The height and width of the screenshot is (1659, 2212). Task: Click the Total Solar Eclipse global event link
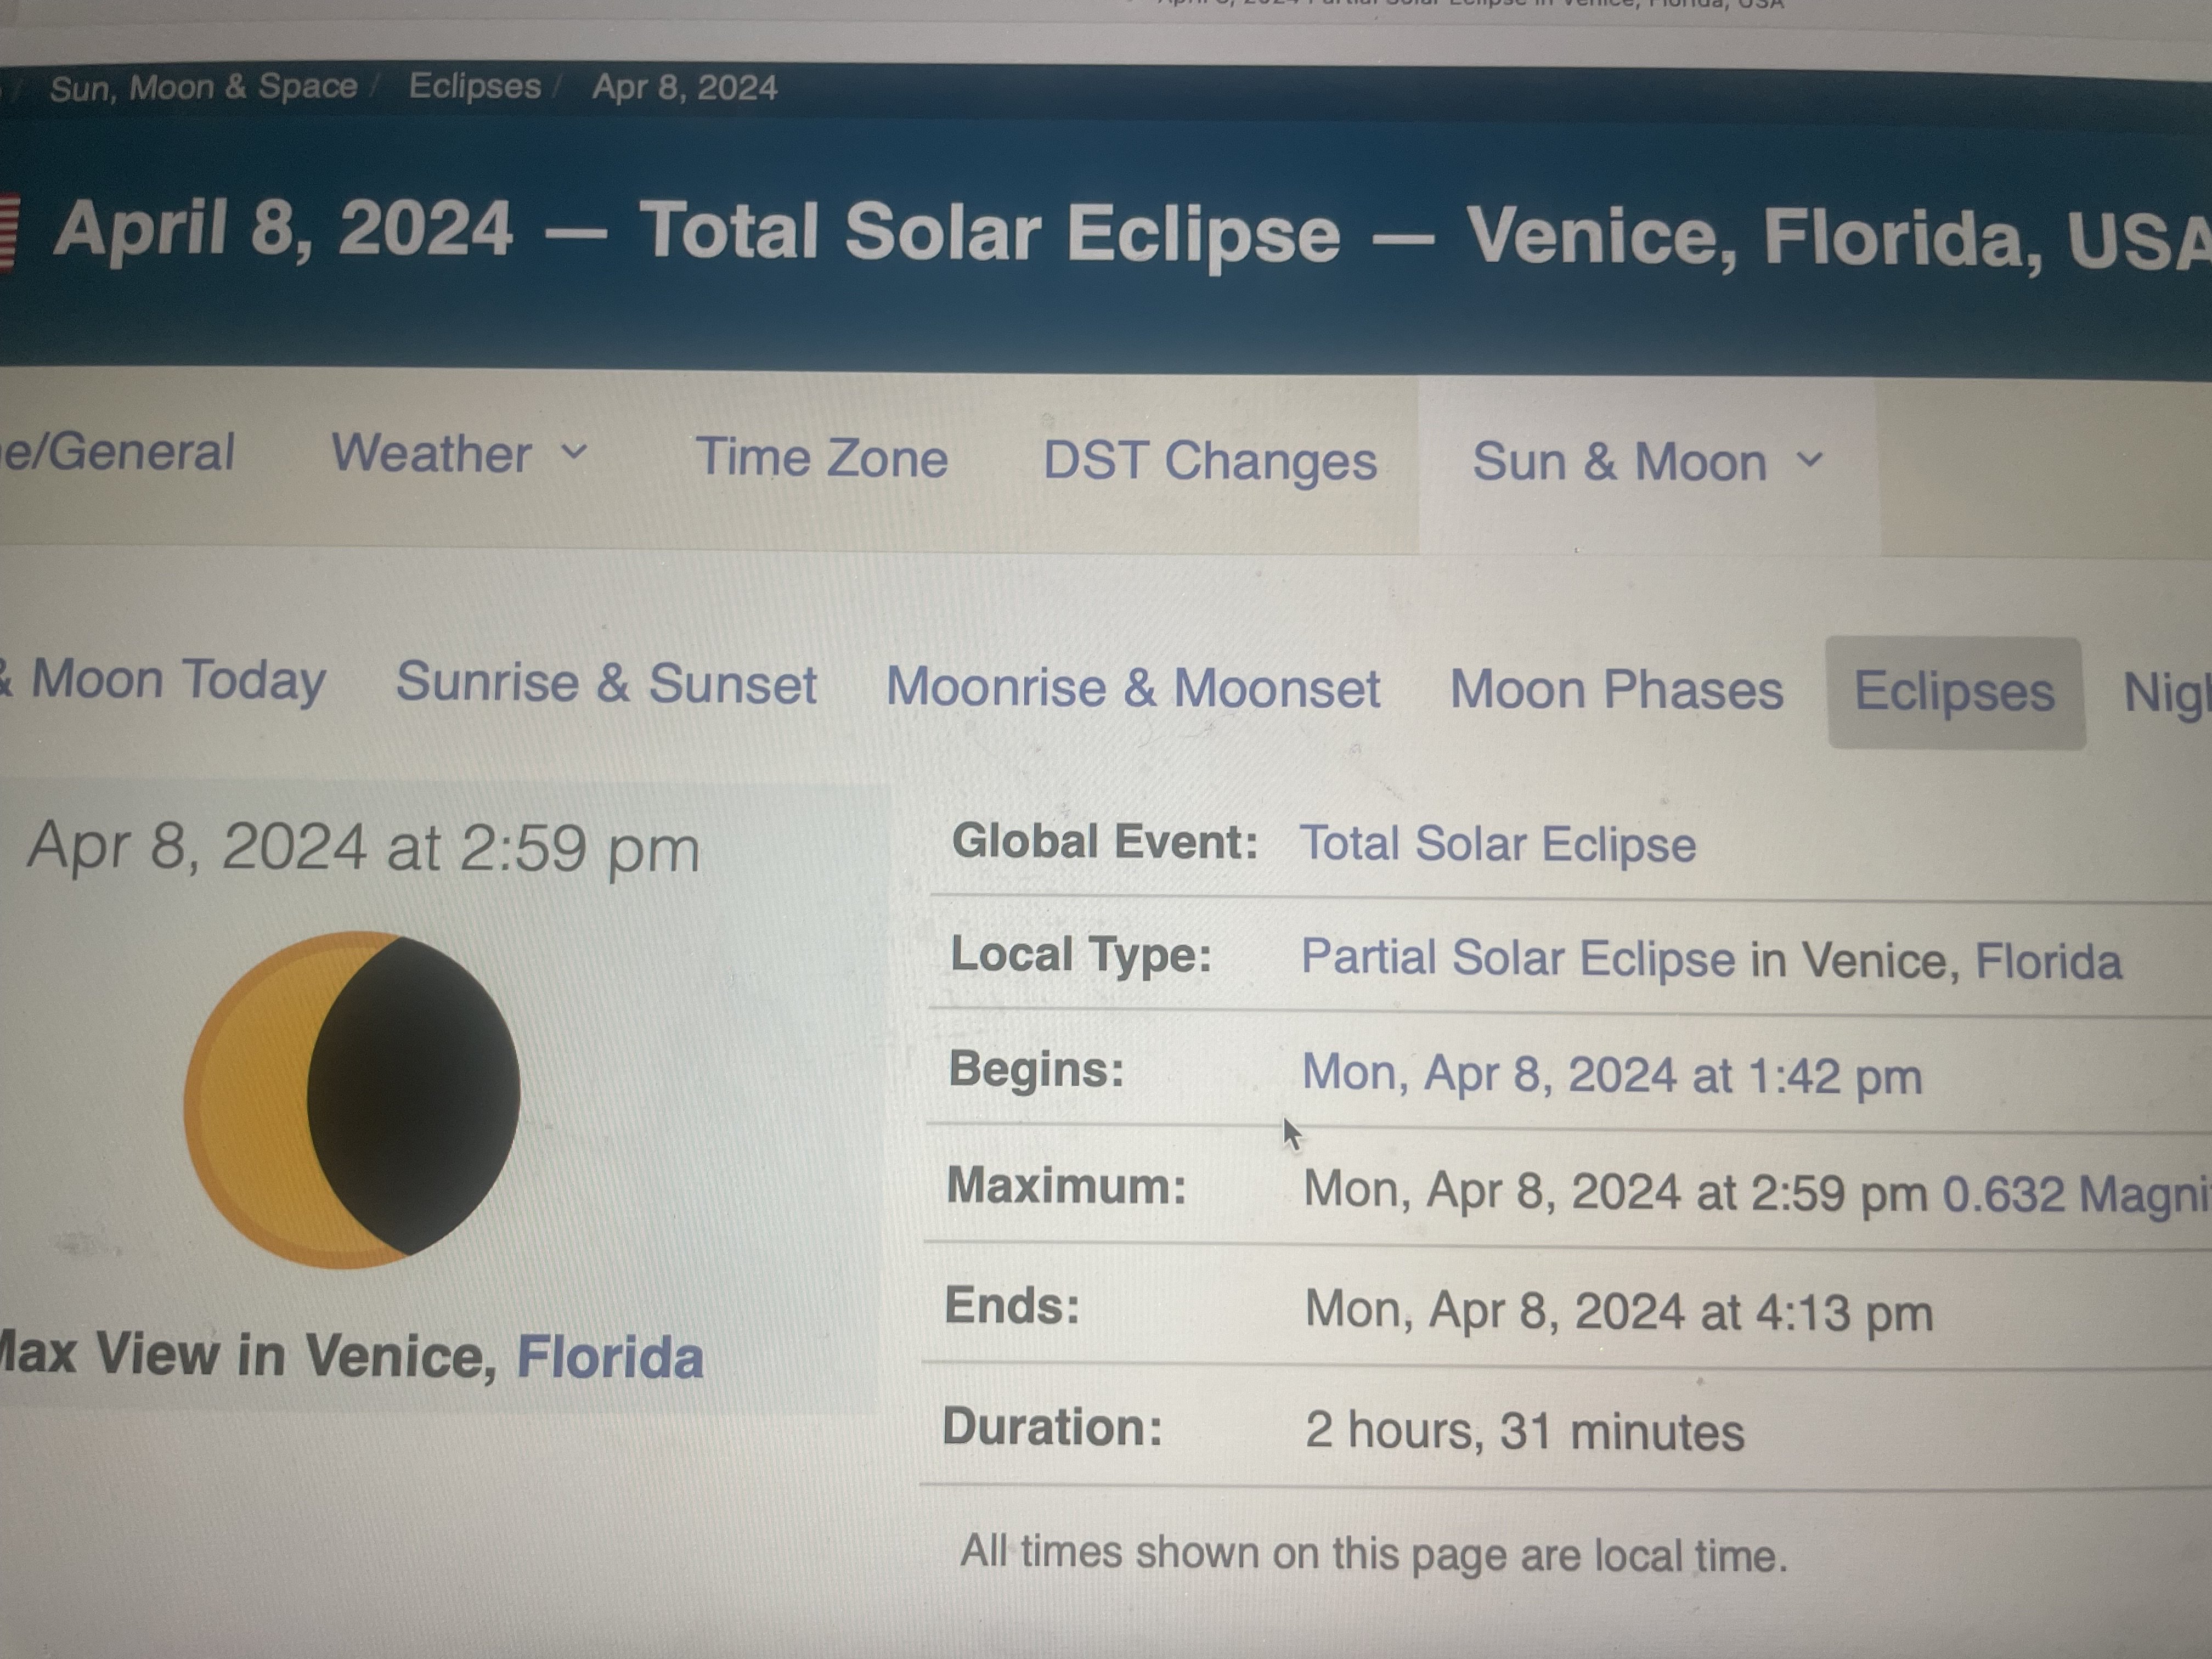(1497, 844)
